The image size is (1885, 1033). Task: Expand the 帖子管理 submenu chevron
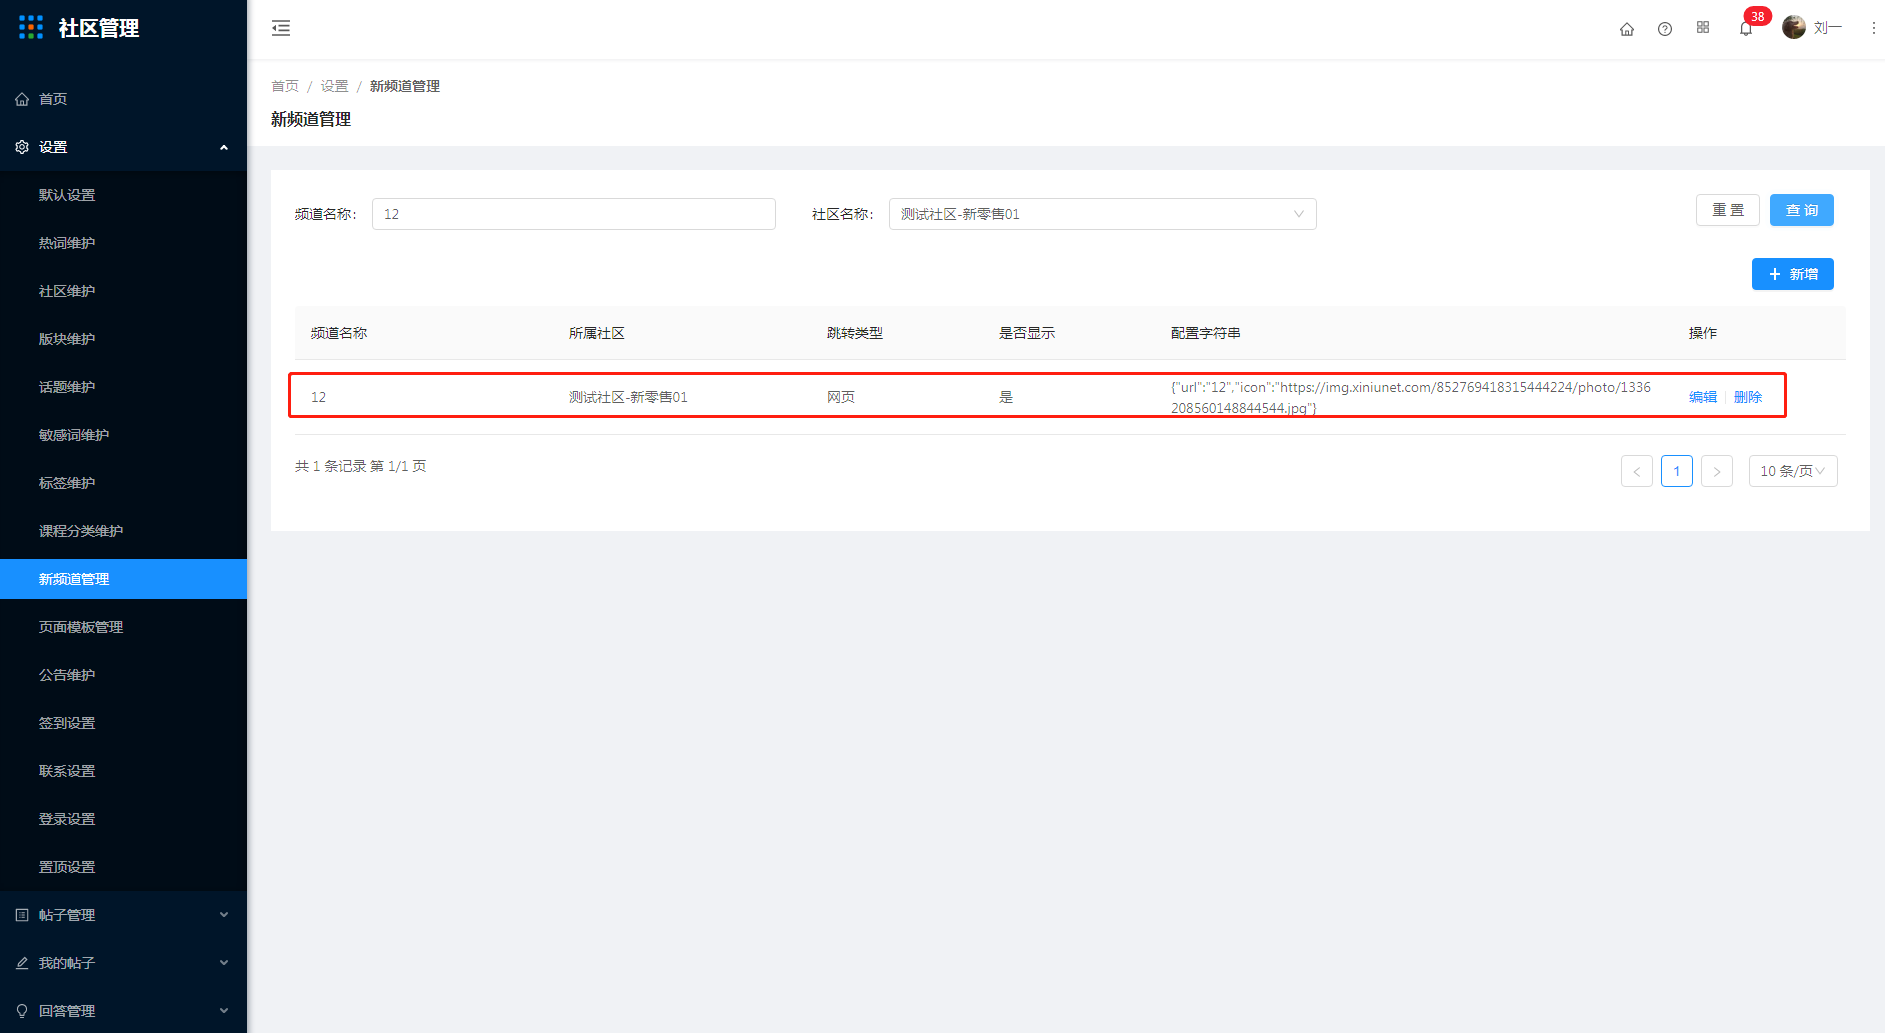224,915
